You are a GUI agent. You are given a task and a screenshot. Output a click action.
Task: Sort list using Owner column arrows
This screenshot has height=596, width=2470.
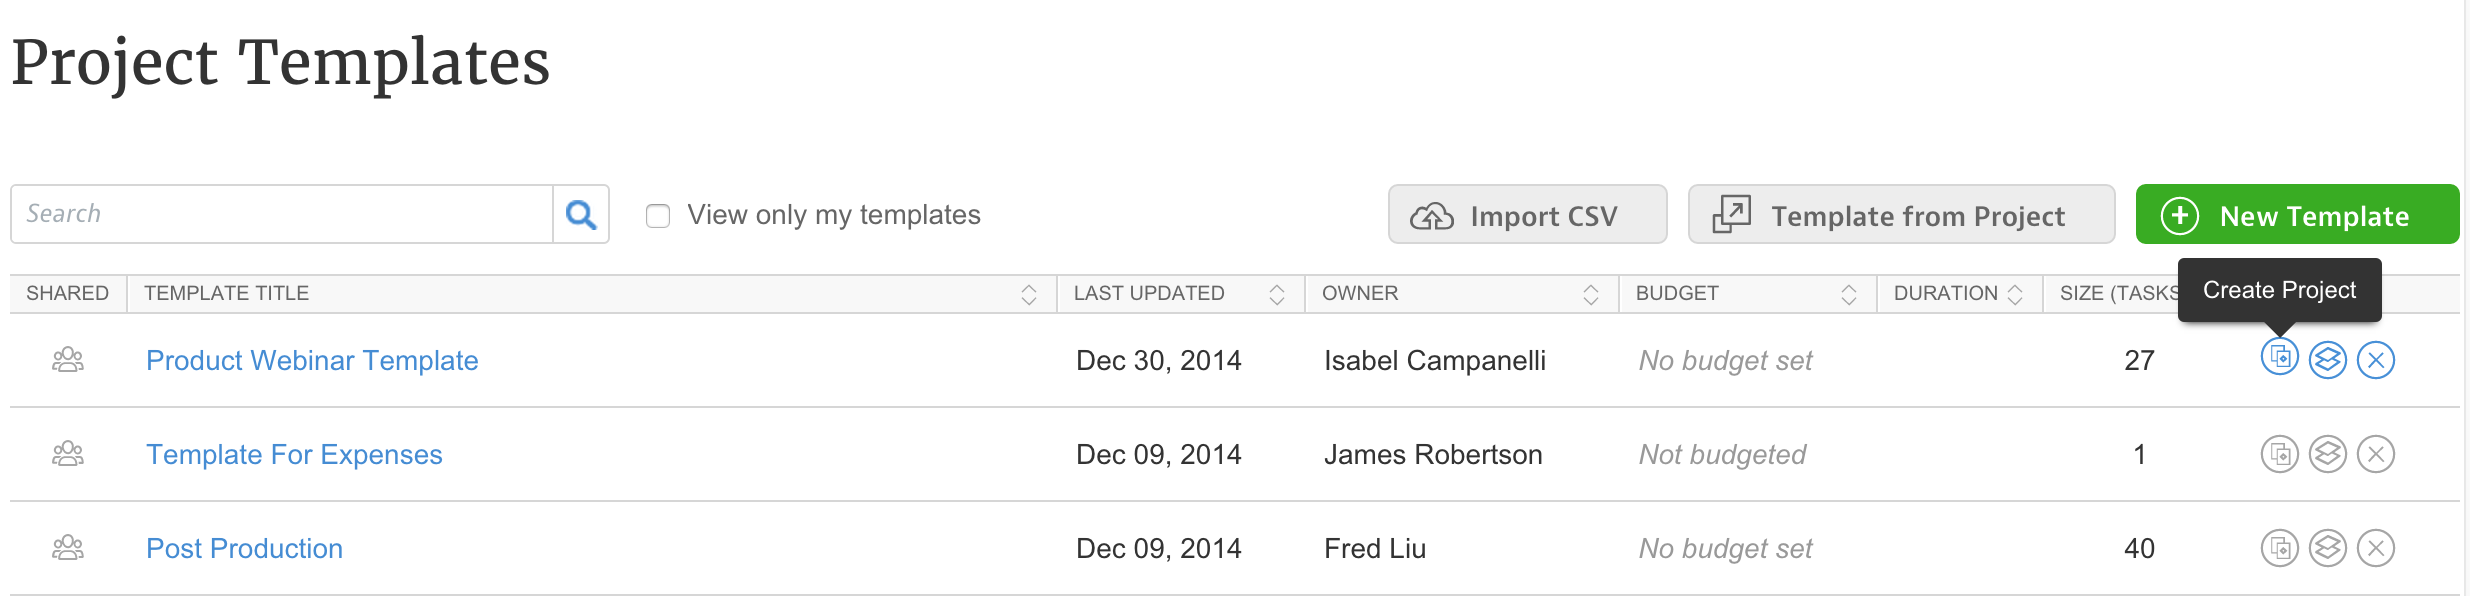click(1590, 294)
